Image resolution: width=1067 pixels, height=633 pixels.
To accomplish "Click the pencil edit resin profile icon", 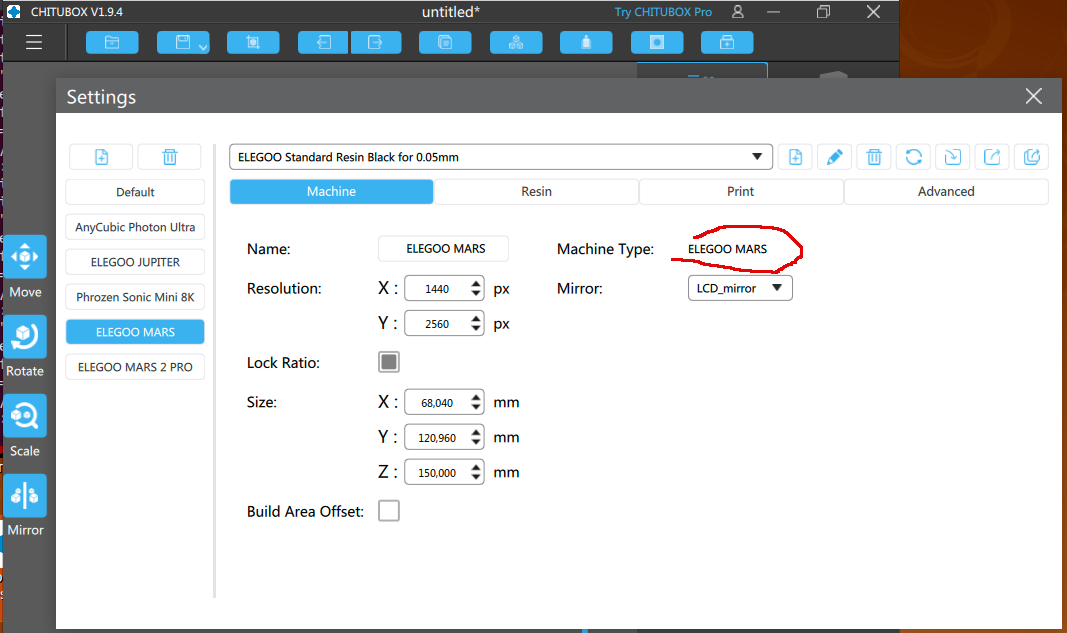I will click(834, 157).
